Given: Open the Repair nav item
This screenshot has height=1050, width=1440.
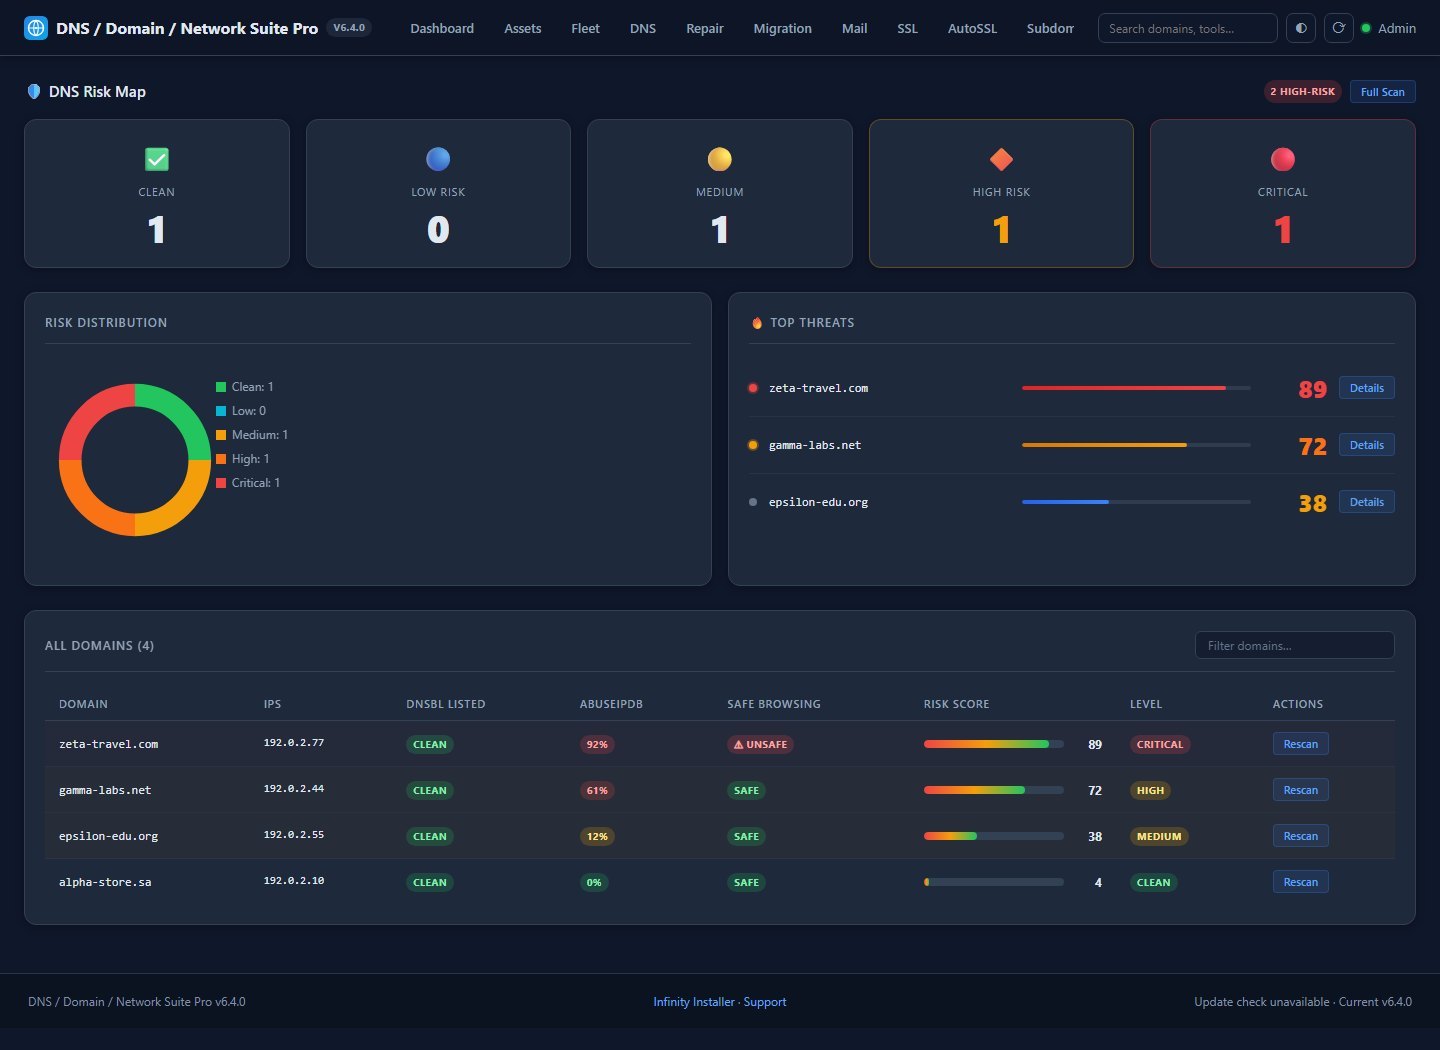Looking at the screenshot, I should coord(705,28).
